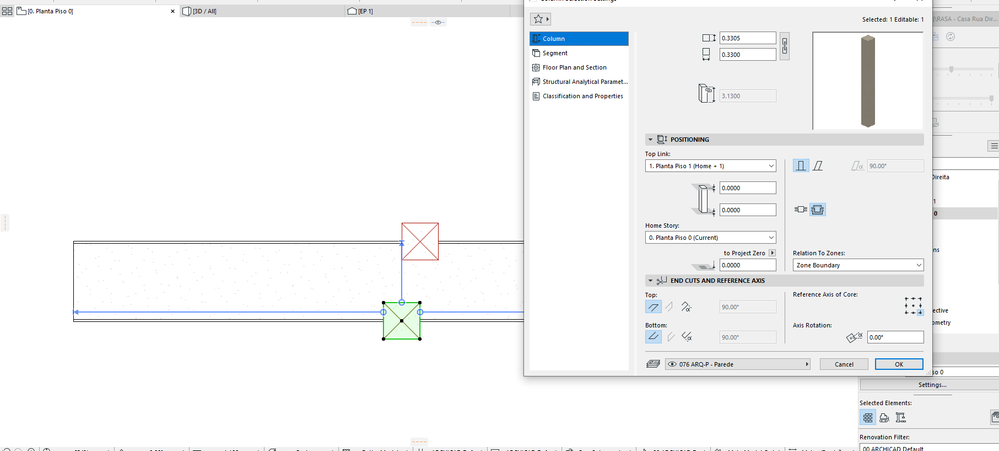Click the second Selected Elements icon
The width and height of the screenshot is (999, 451).
(x=884, y=417)
